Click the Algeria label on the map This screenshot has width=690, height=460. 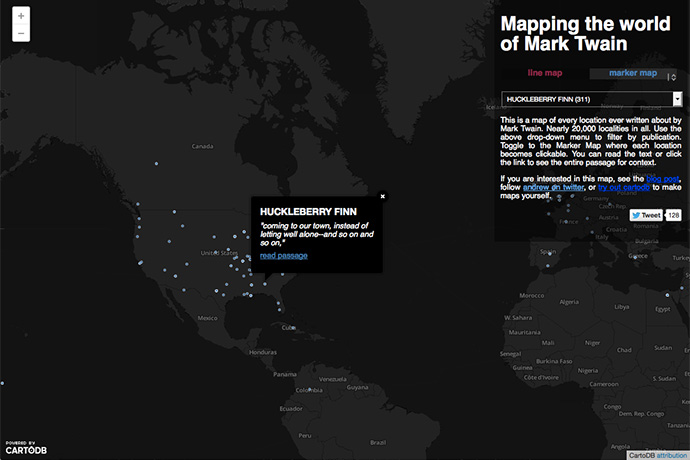pyautogui.click(x=569, y=302)
